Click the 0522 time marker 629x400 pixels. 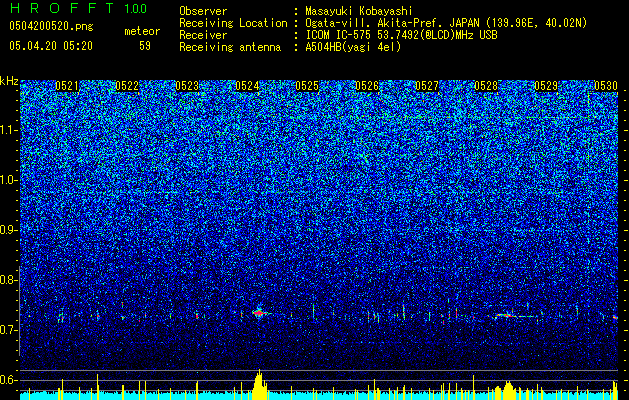[127, 86]
